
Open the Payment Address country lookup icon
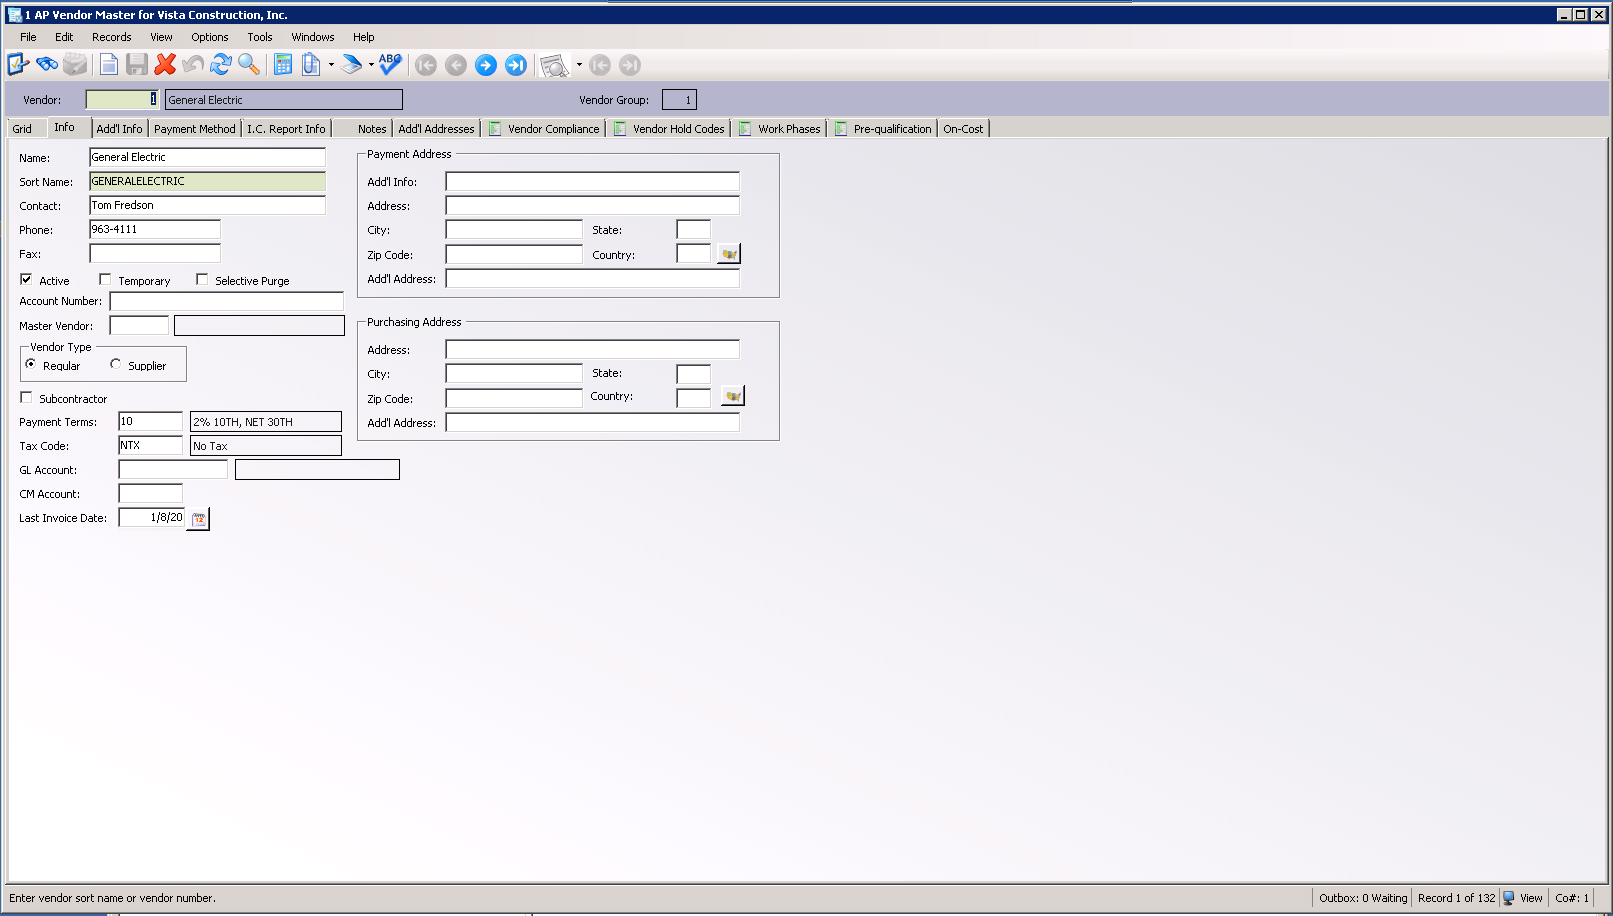tap(729, 254)
